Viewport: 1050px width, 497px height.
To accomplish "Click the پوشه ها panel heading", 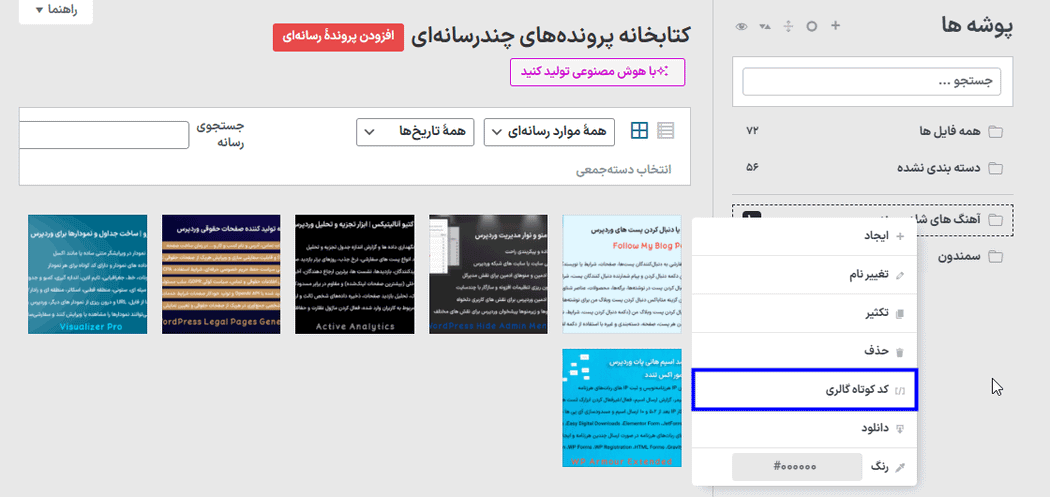I will pyautogui.click(x=976, y=27).
